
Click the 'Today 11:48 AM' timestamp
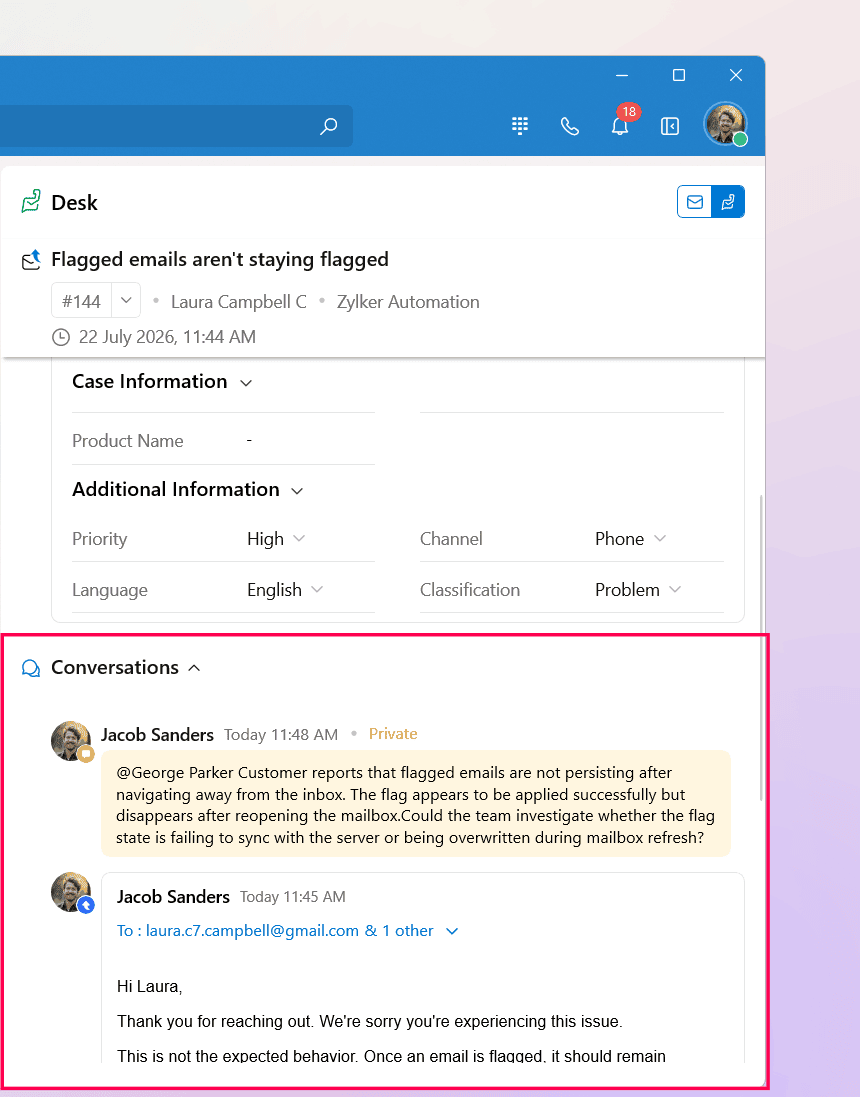pyautogui.click(x=281, y=735)
